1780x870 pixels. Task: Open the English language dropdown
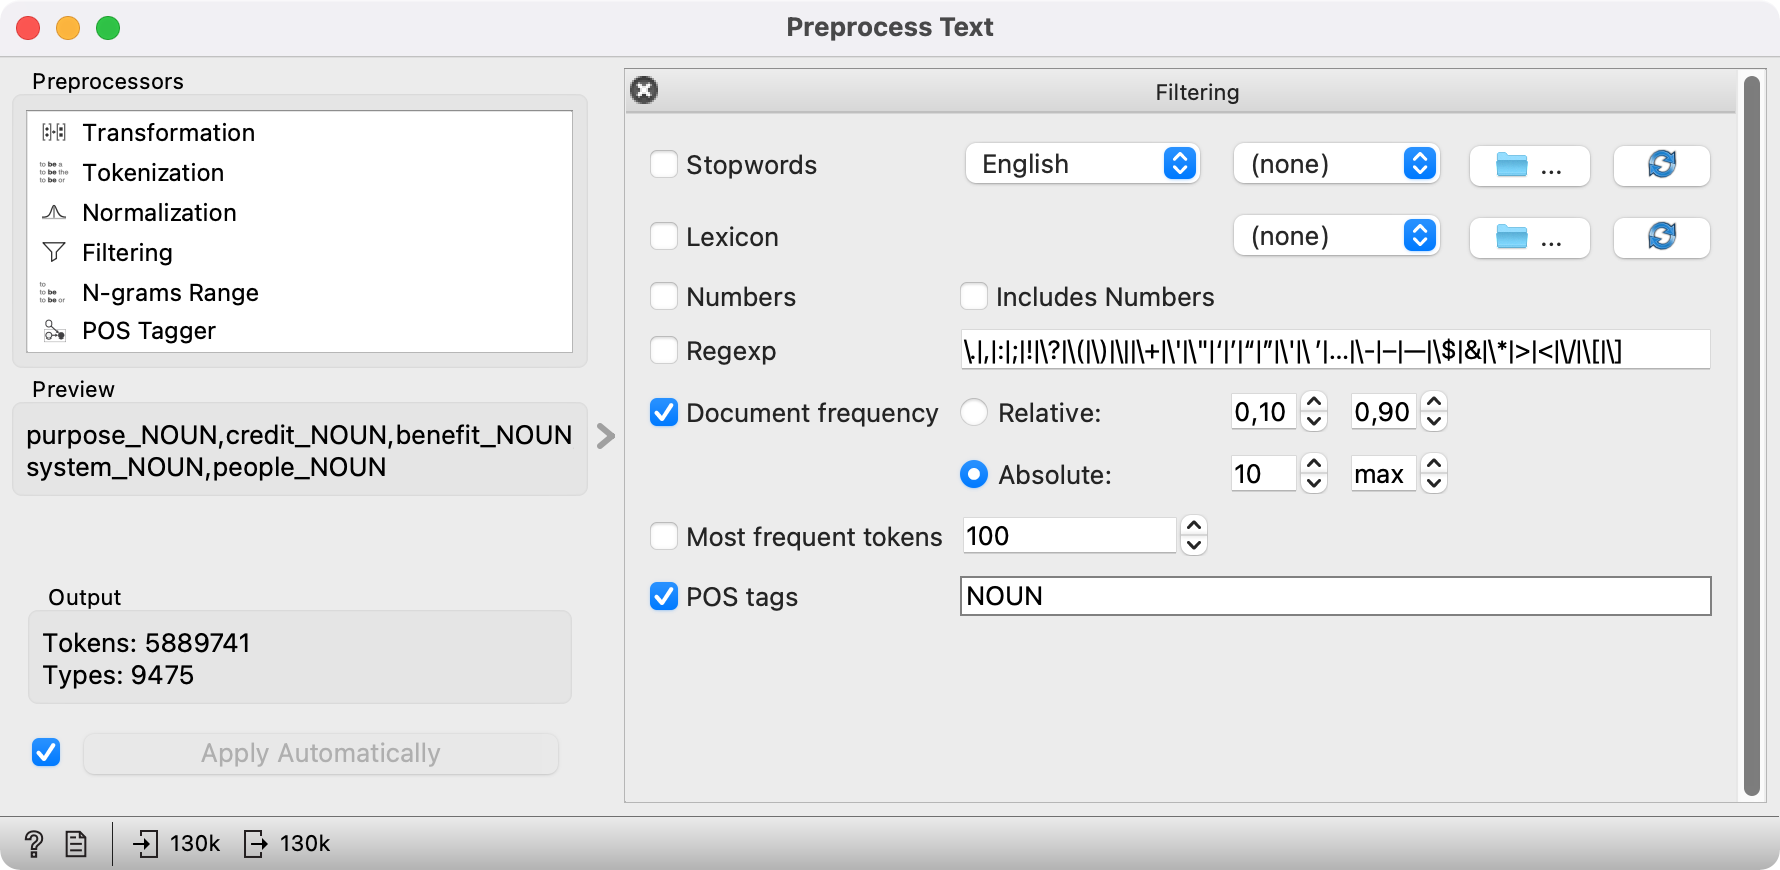click(1082, 164)
